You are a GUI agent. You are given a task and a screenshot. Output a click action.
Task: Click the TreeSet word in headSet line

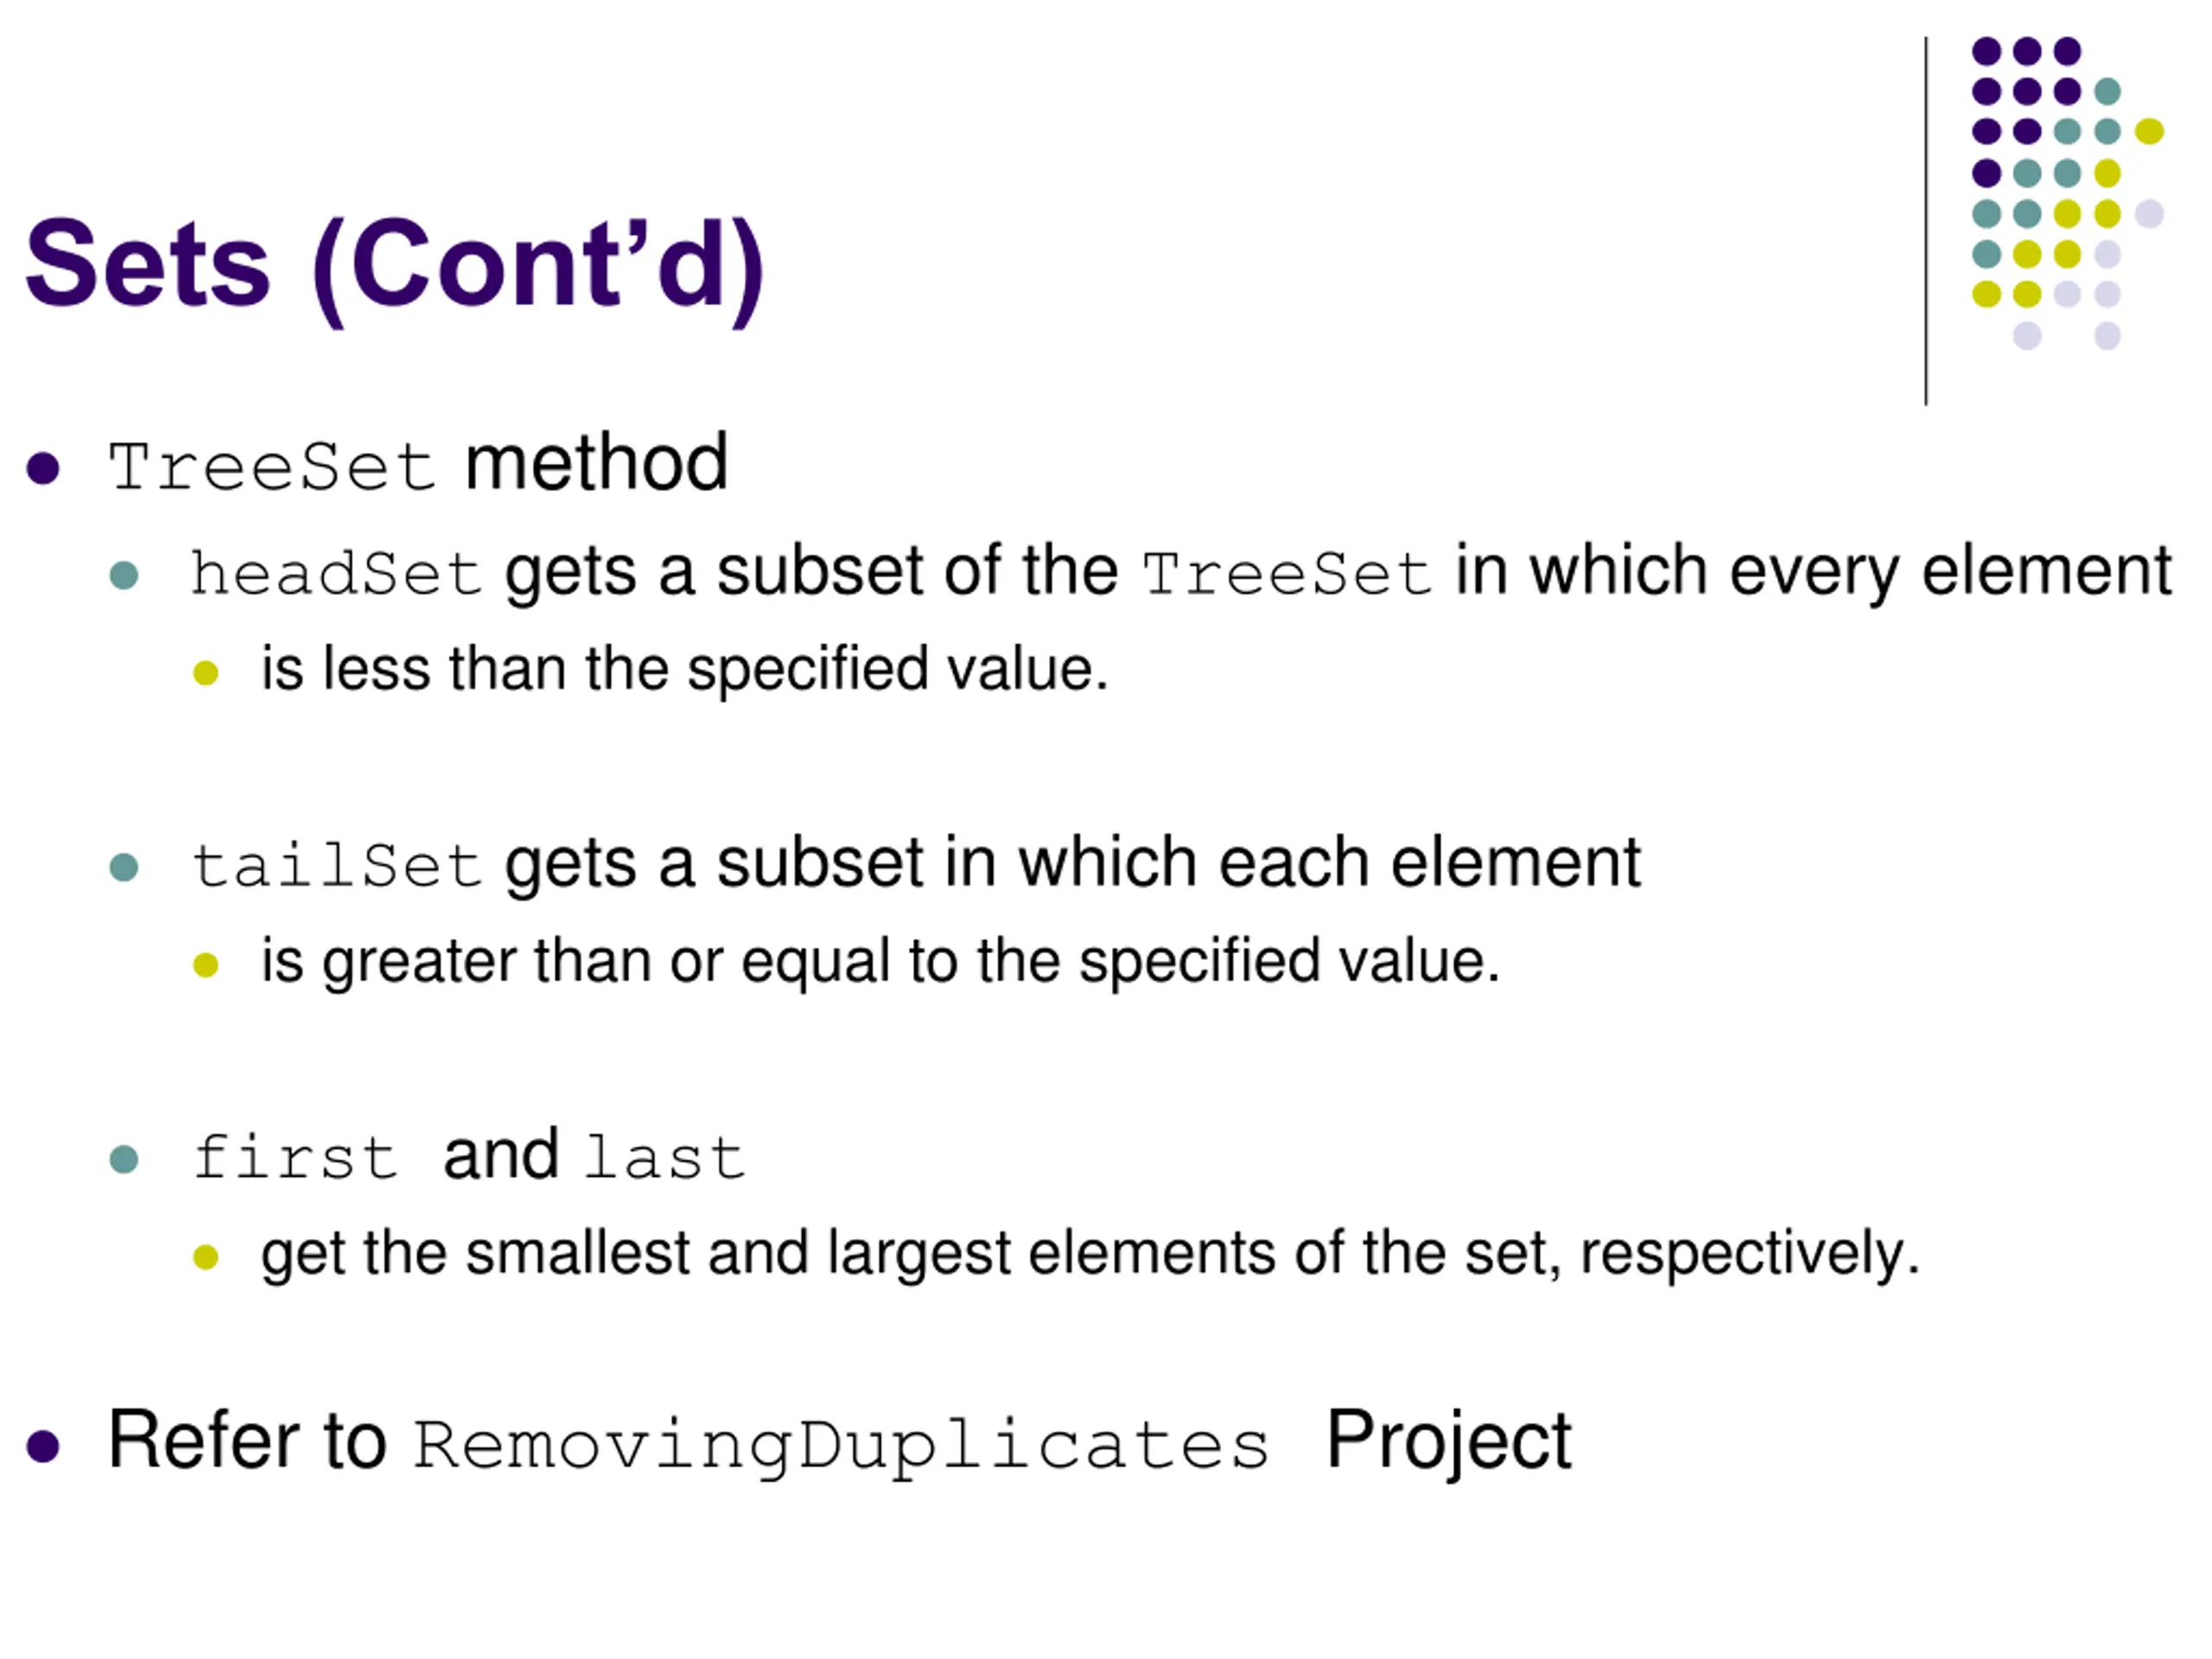click(1288, 574)
